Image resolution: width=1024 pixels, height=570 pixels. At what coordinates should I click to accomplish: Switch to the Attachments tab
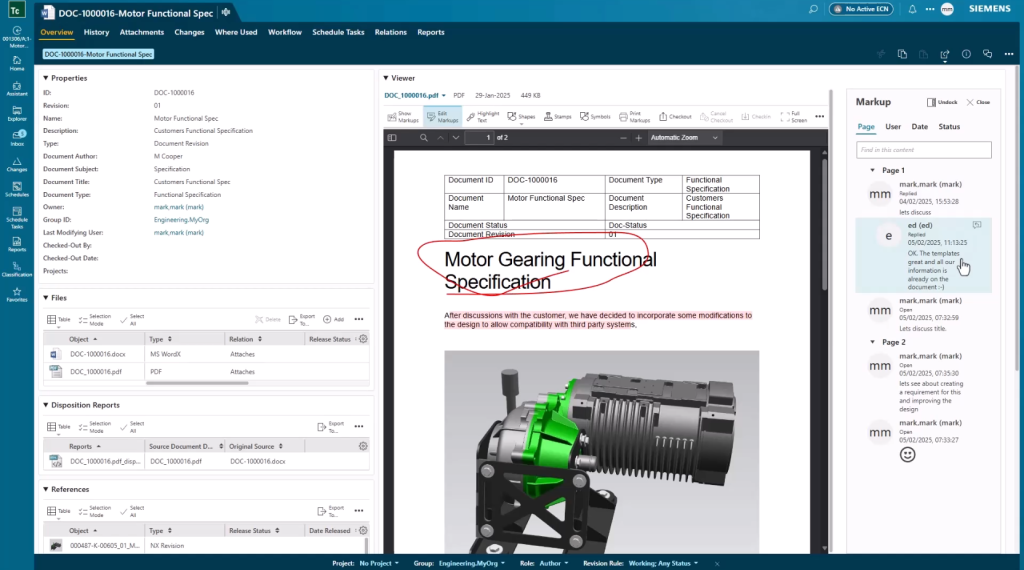click(142, 32)
